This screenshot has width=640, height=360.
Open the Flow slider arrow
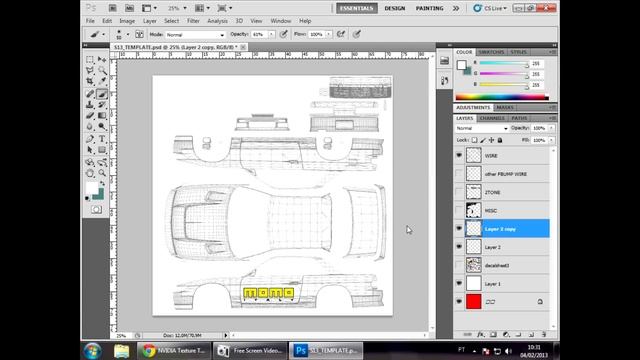point(328,35)
